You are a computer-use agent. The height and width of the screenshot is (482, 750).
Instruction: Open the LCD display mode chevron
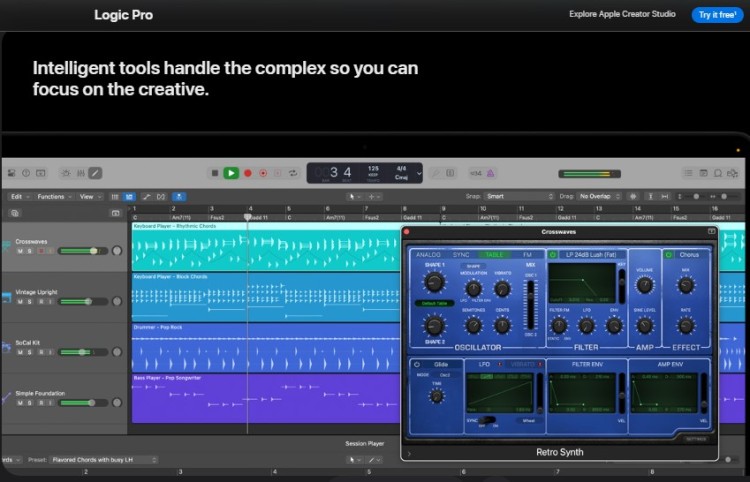[419, 173]
